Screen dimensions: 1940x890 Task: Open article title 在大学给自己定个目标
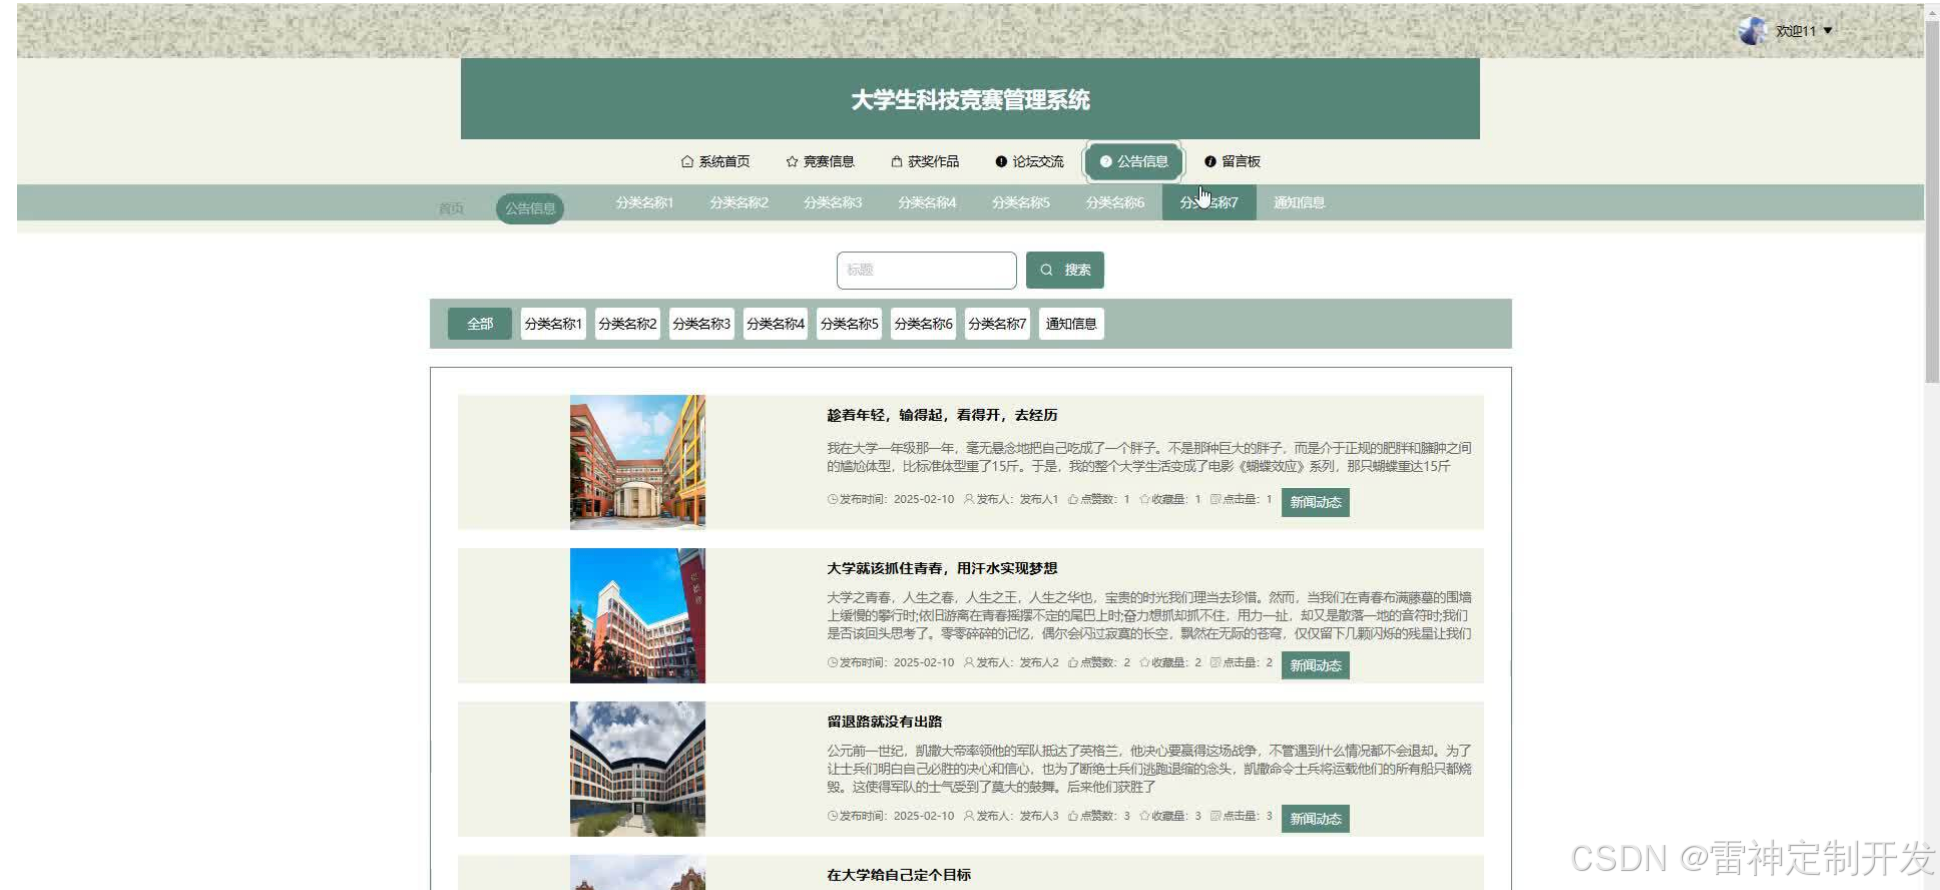point(898,875)
